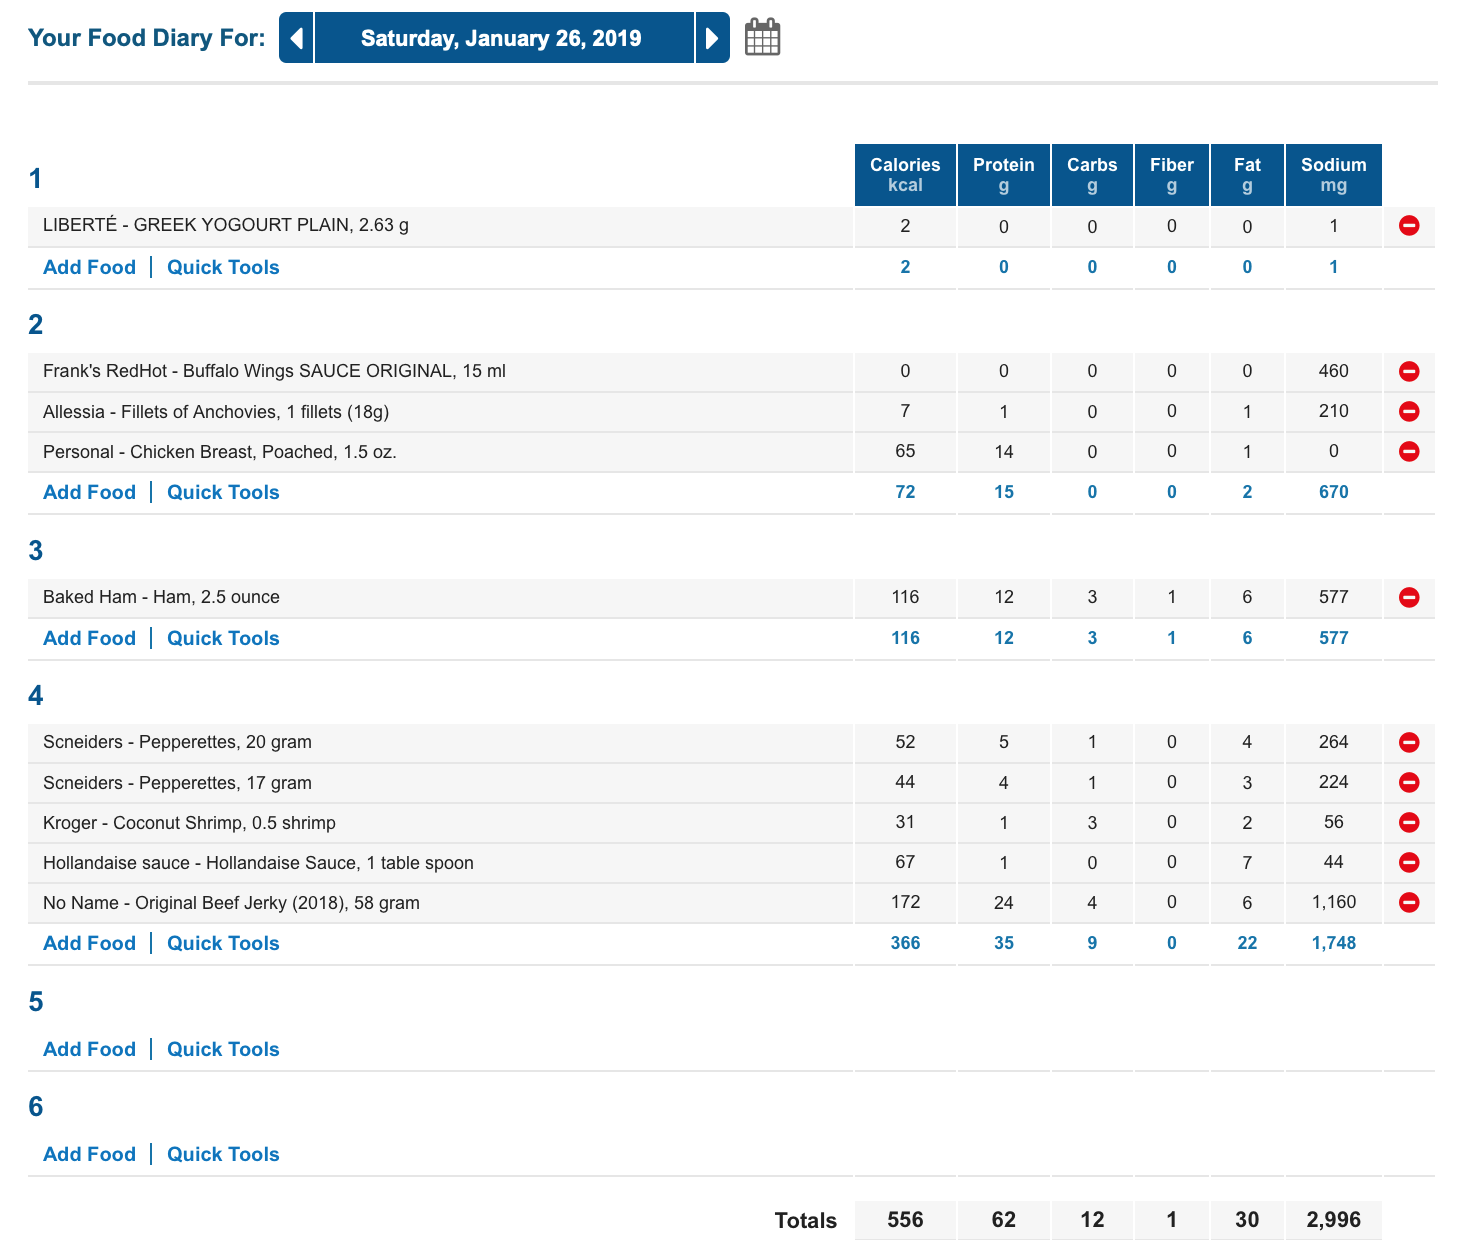Delete Pepperettes 20 gram entry

coord(1409,742)
